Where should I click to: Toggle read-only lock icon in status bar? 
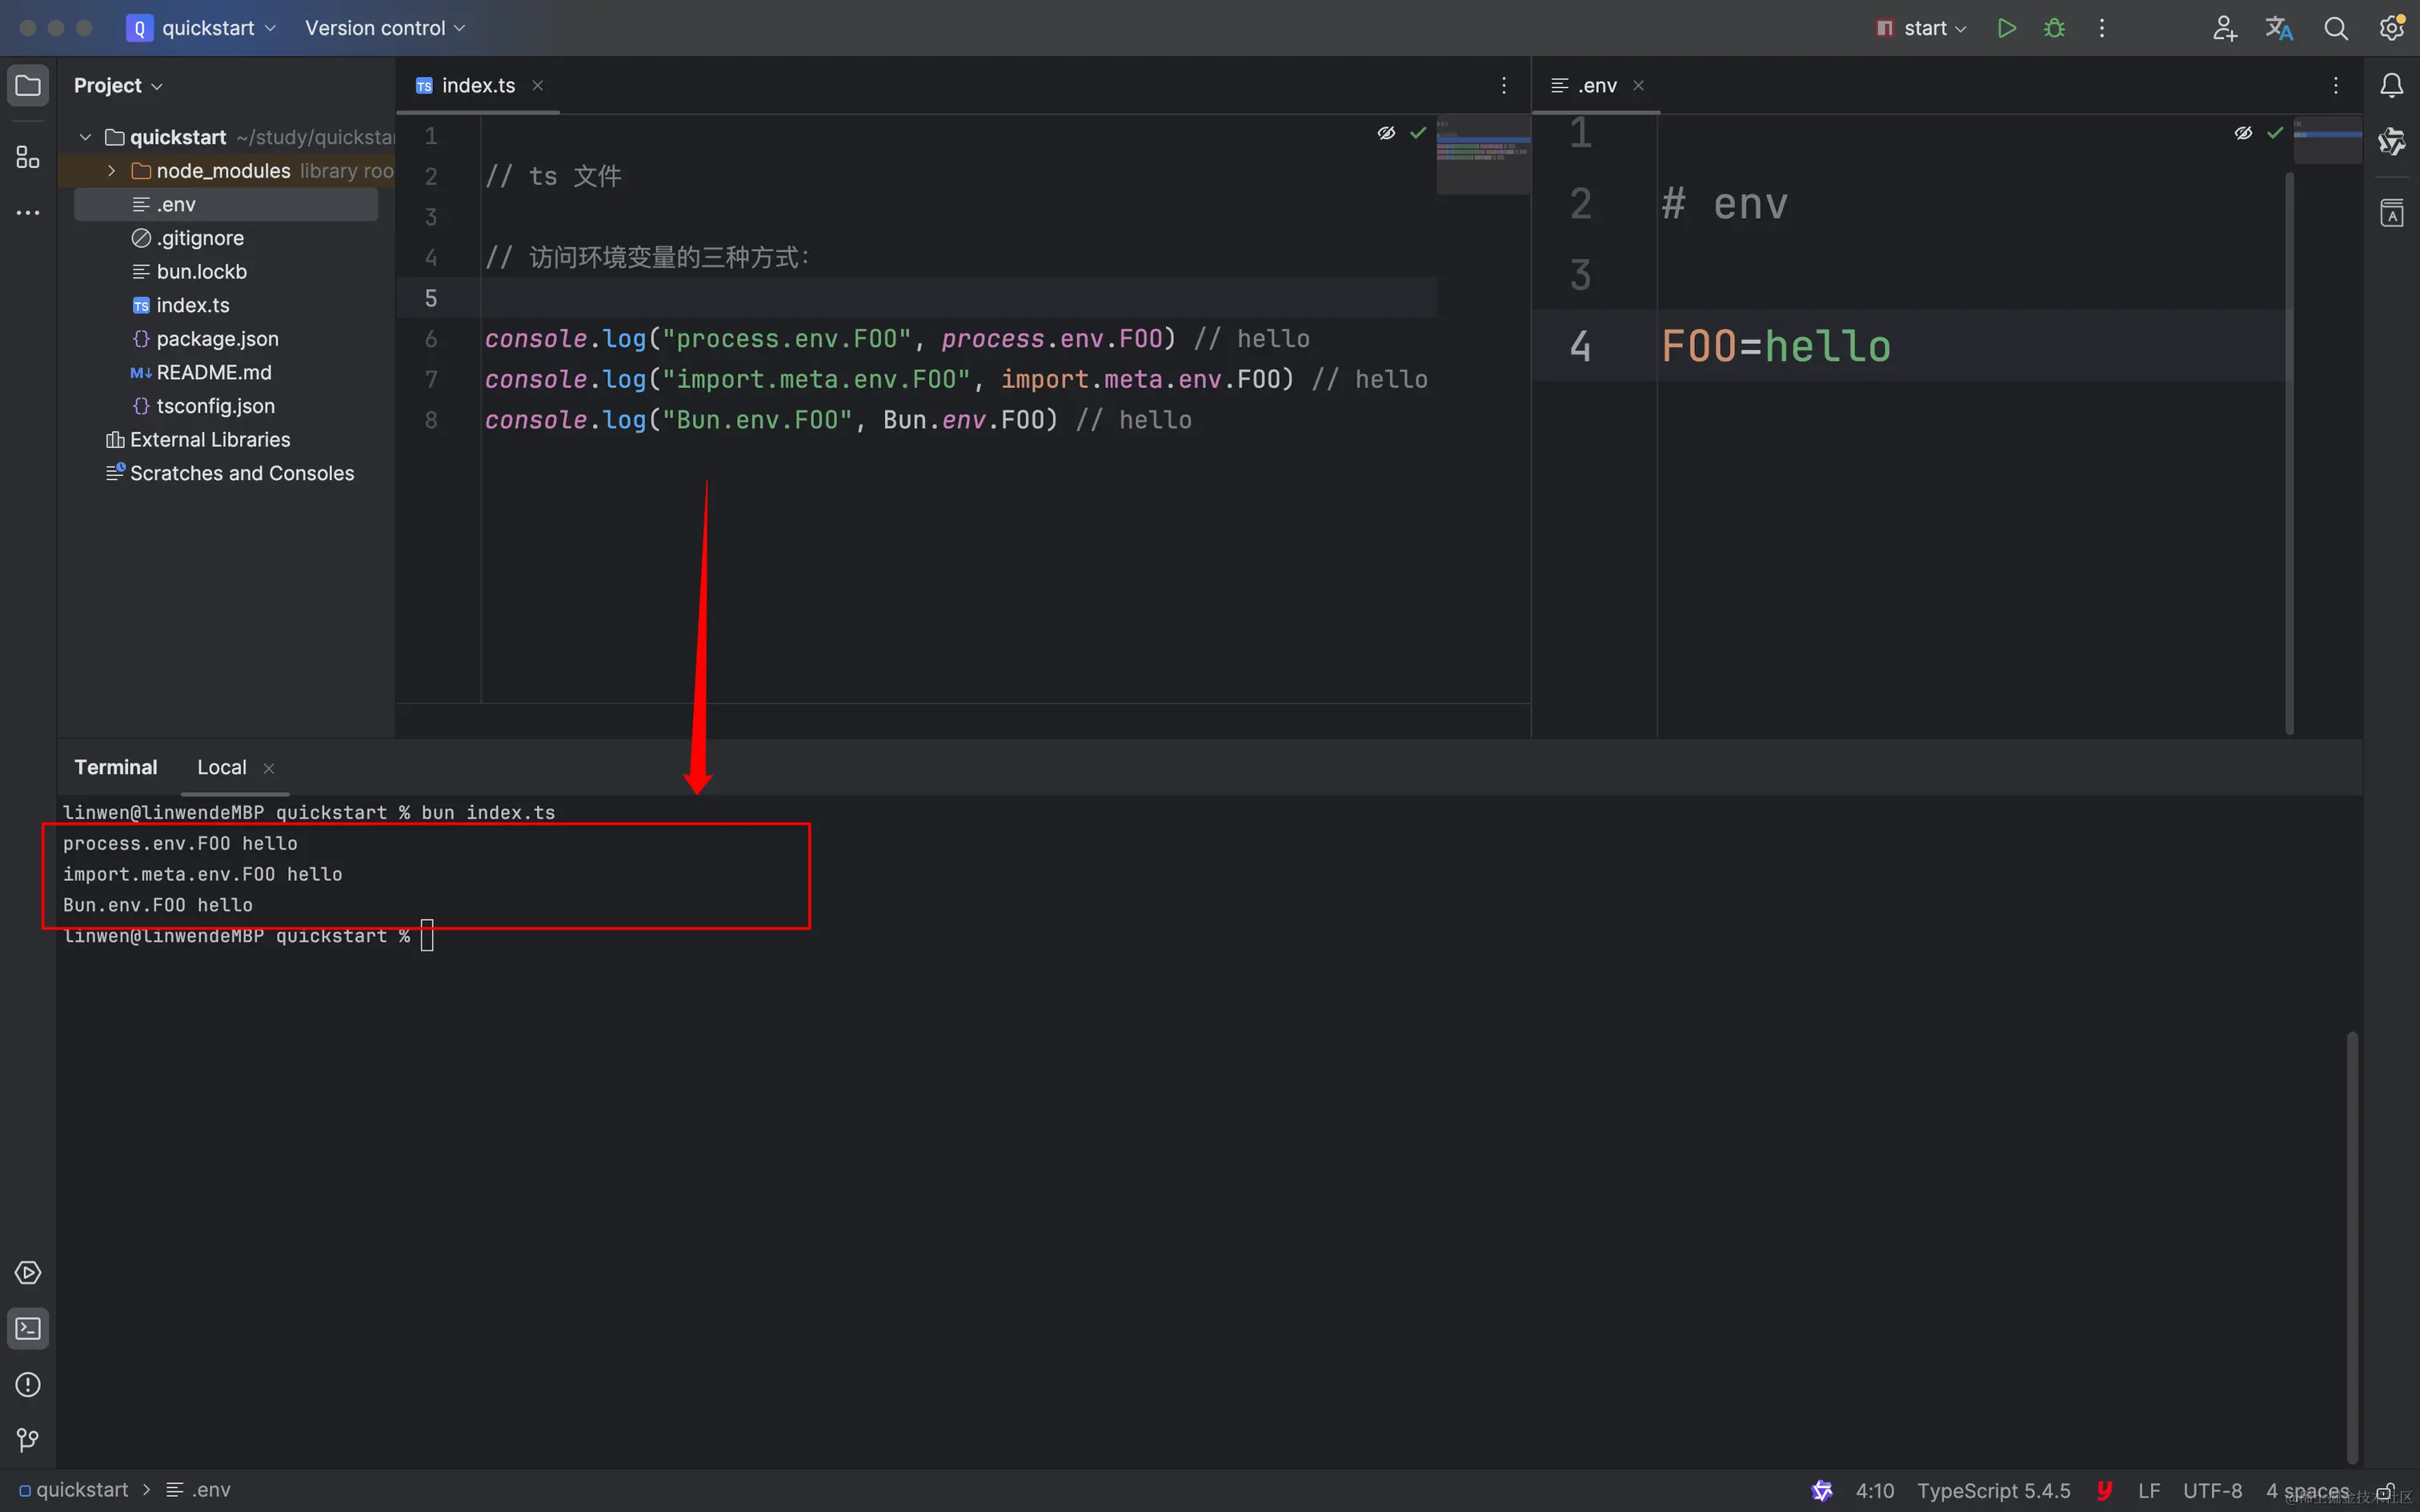[x=2385, y=1491]
